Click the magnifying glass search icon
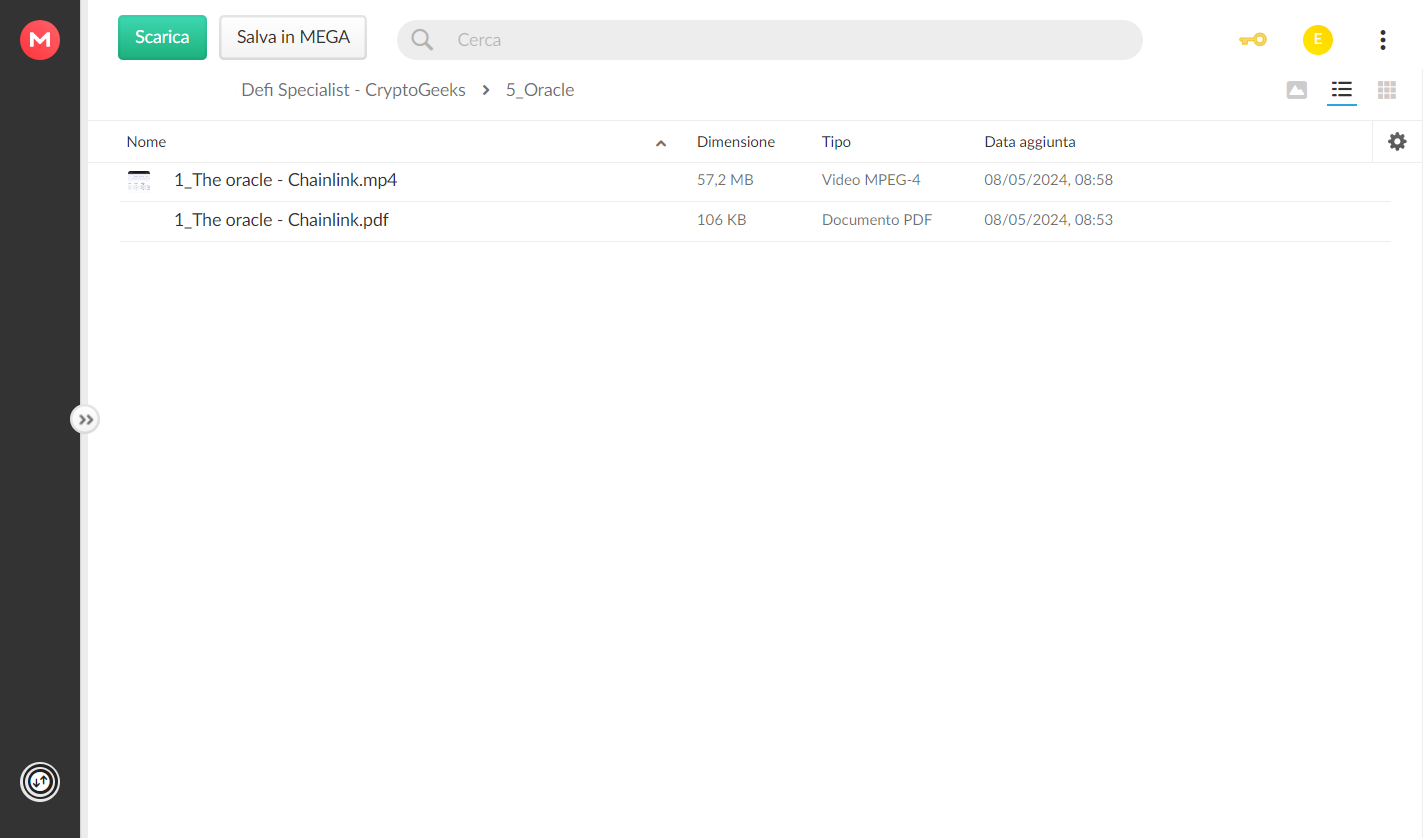1423x838 pixels. click(x=422, y=40)
